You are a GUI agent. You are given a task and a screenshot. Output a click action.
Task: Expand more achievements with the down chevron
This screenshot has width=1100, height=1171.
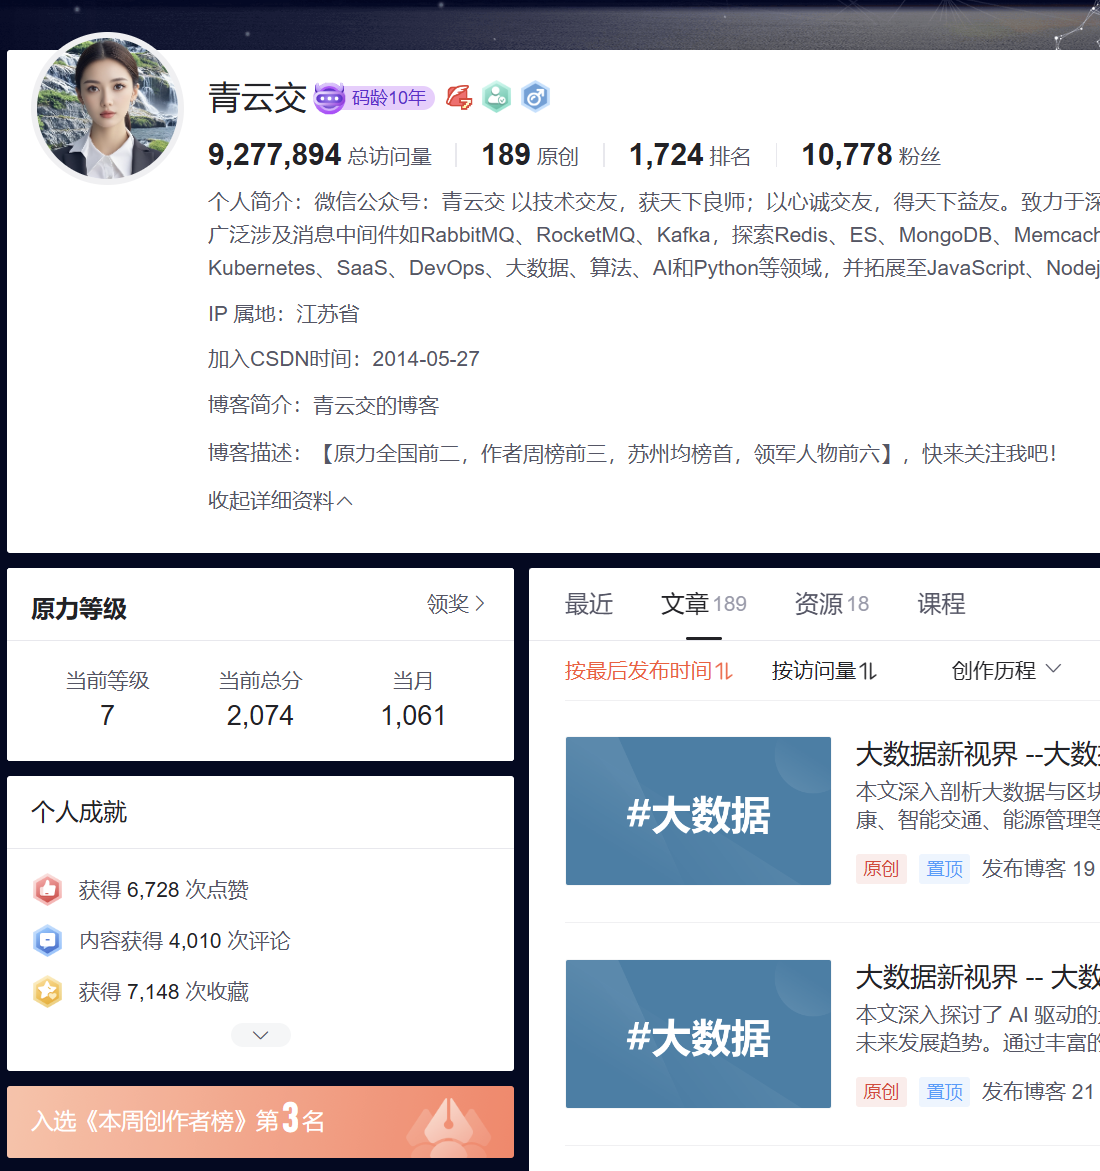(261, 1035)
